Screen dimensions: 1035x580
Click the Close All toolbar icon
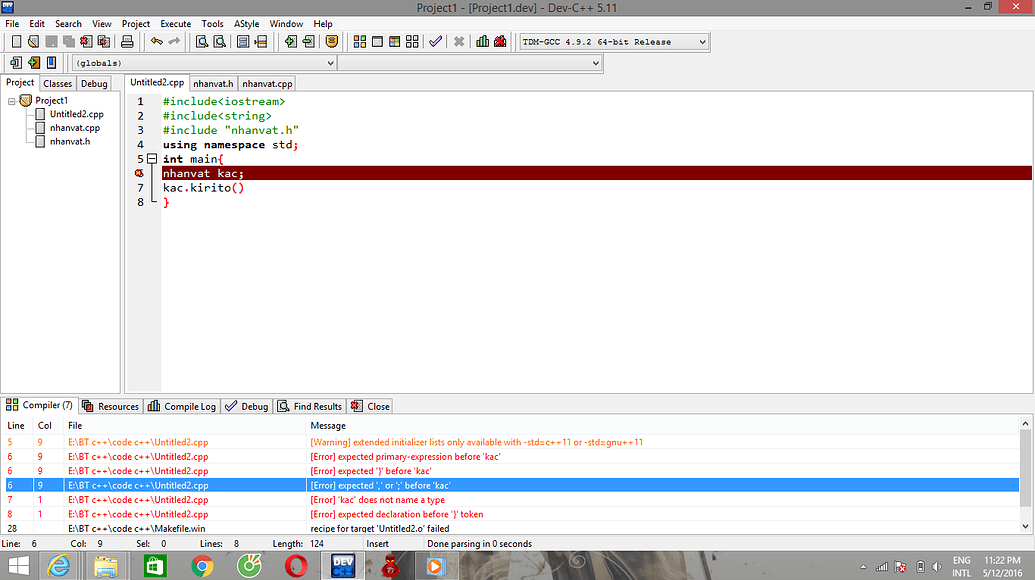coord(104,42)
